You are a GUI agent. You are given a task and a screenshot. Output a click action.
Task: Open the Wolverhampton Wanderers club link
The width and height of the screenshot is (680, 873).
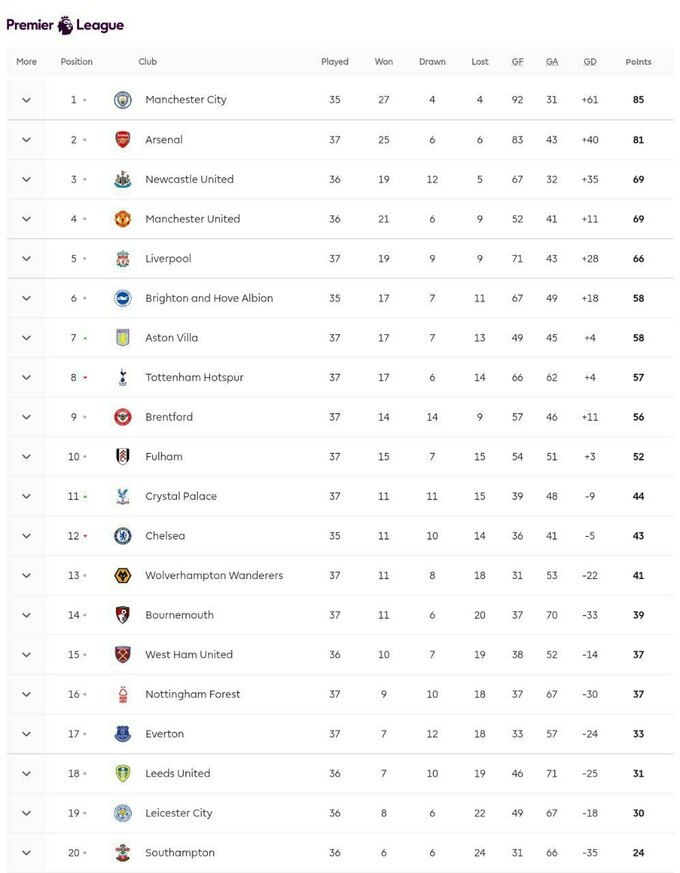coord(213,576)
